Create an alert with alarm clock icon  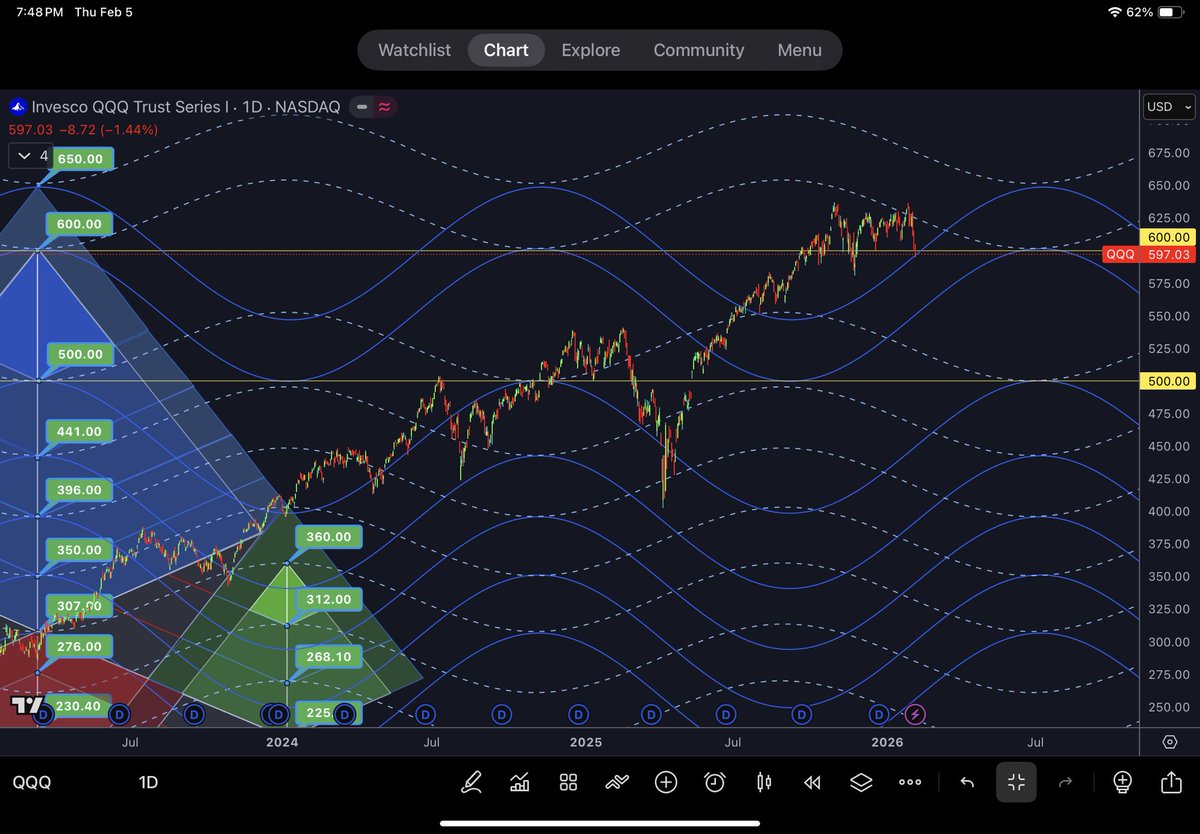pos(715,783)
